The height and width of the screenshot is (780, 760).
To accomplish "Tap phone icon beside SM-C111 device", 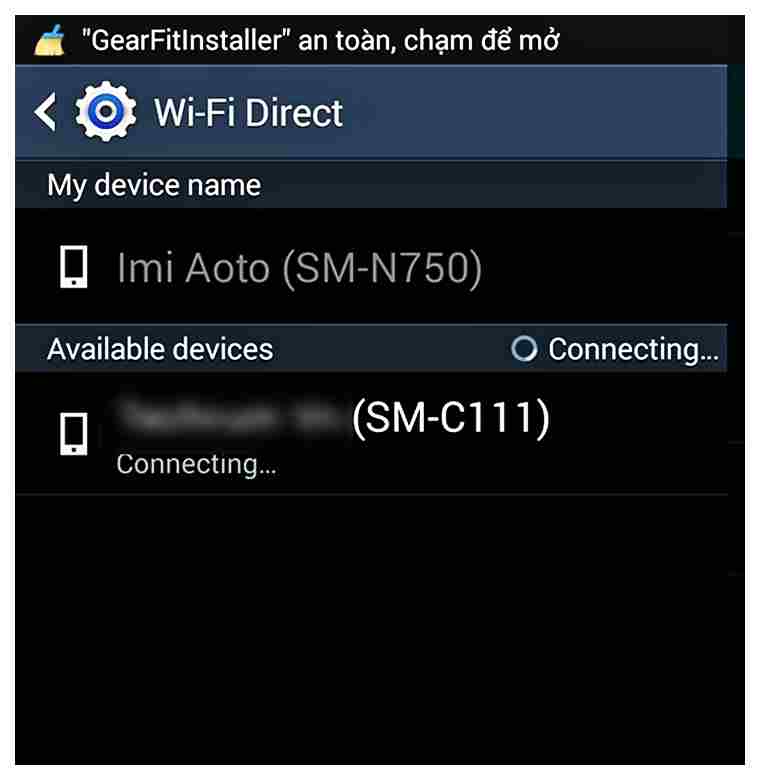I will point(74,434).
